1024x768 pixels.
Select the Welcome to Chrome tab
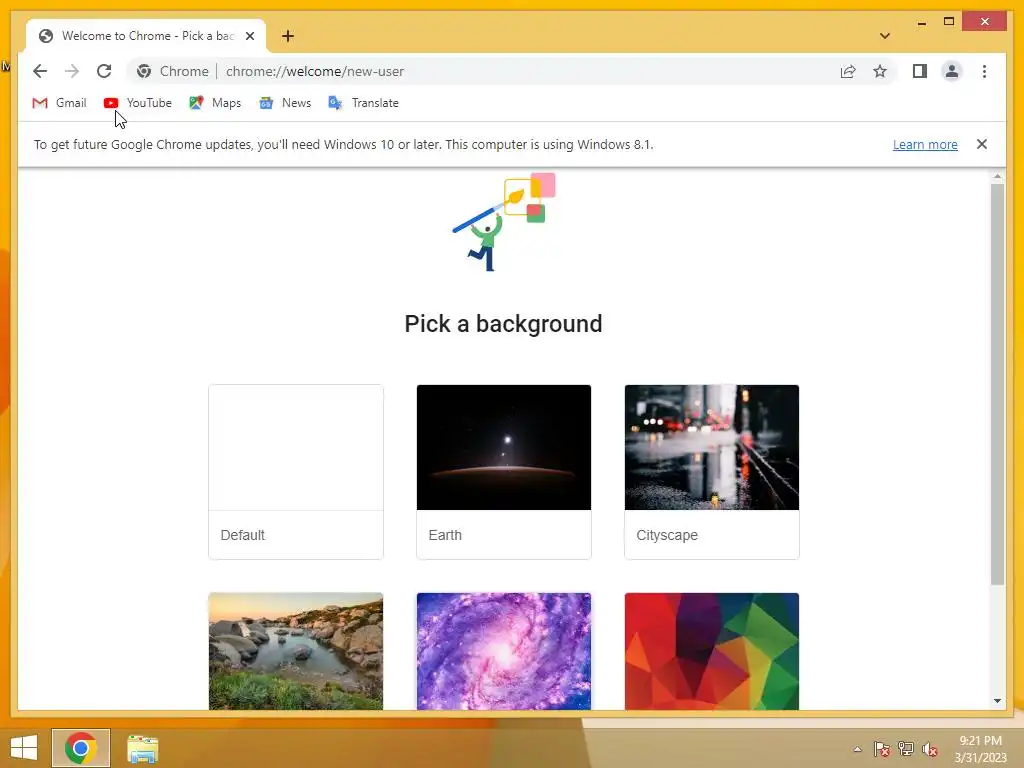[x=146, y=36]
